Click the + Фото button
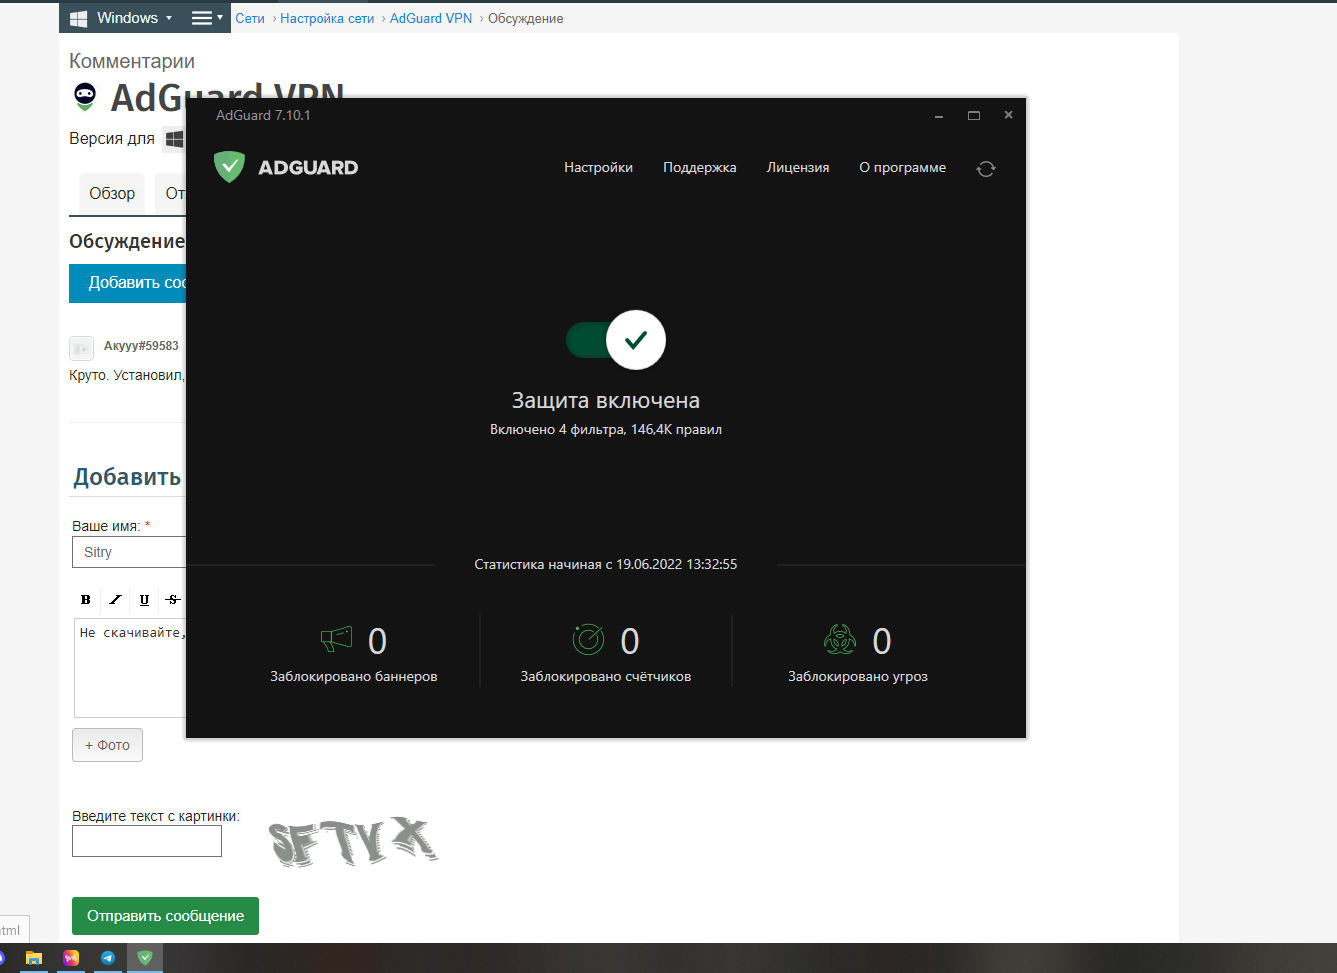Image resolution: width=1337 pixels, height=973 pixels. point(107,745)
